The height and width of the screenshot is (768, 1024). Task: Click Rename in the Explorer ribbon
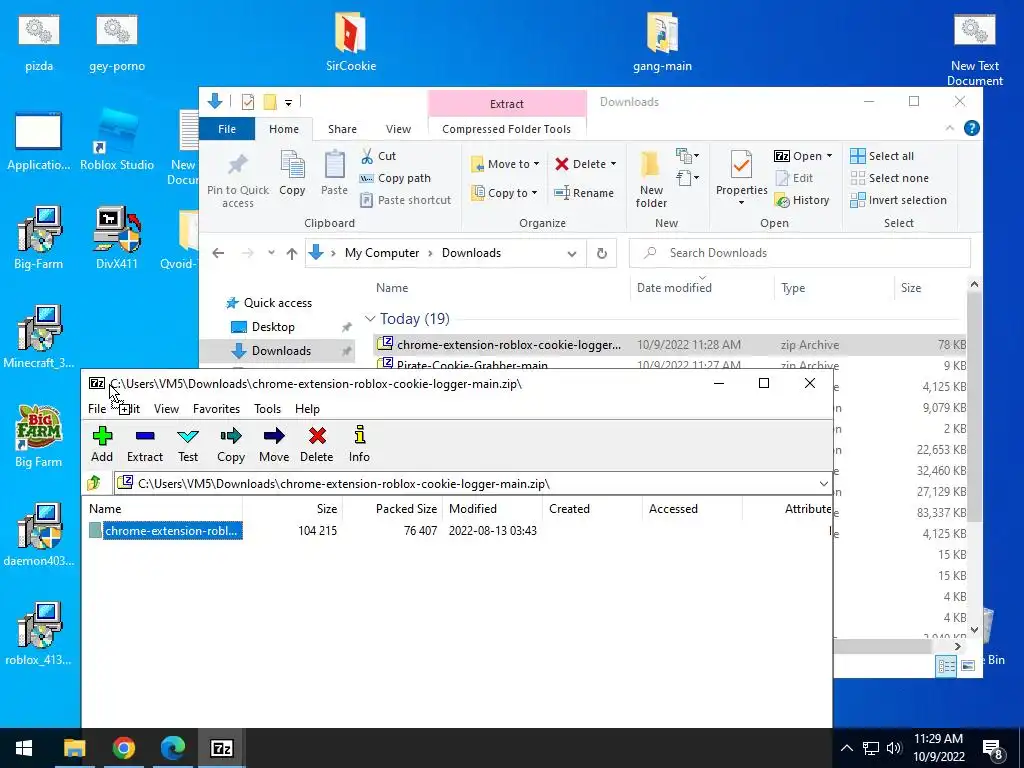coord(584,193)
